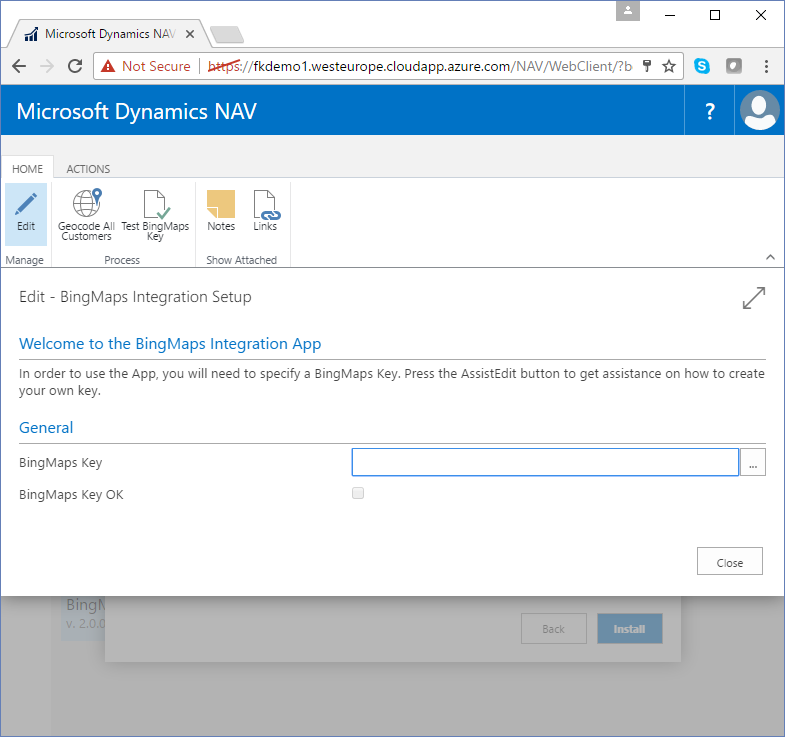Image resolution: width=785 pixels, height=737 pixels.
Task: Click the Skype extension icon
Action: point(702,66)
